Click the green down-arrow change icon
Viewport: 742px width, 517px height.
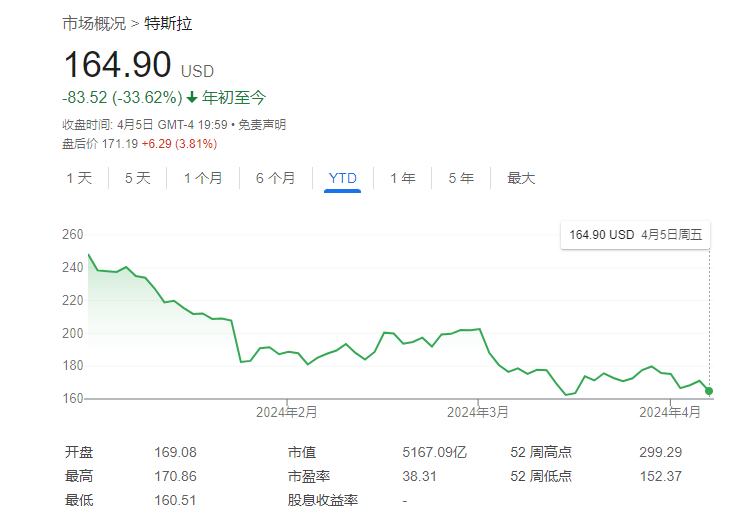click(192, 97)
